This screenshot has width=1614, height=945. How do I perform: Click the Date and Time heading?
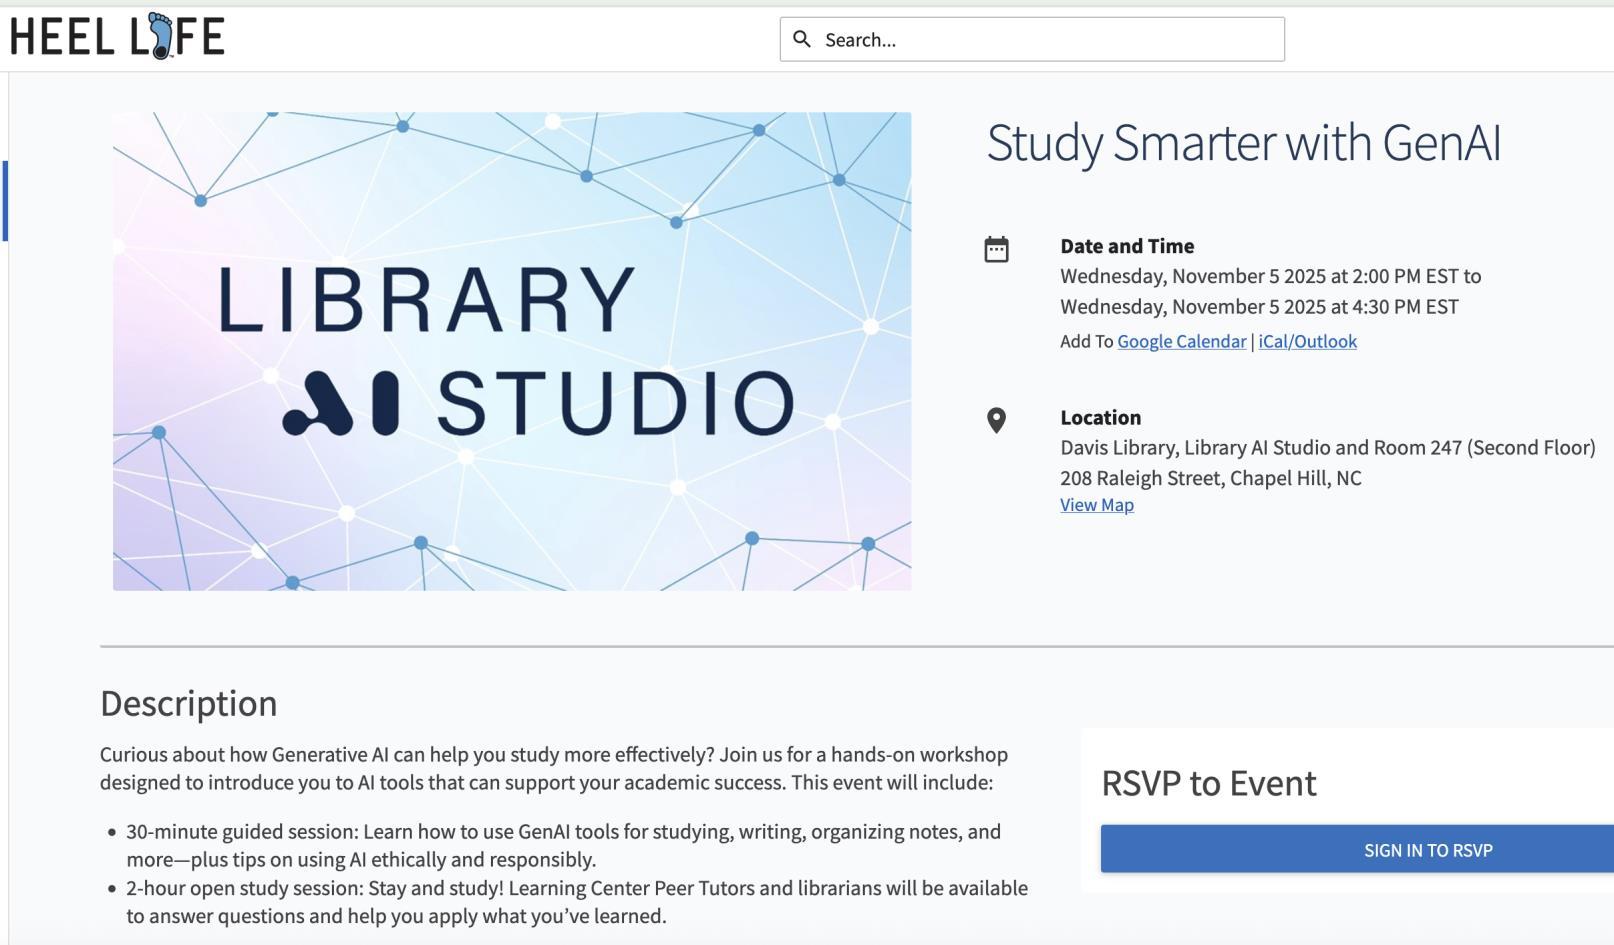coord(1127,246)
